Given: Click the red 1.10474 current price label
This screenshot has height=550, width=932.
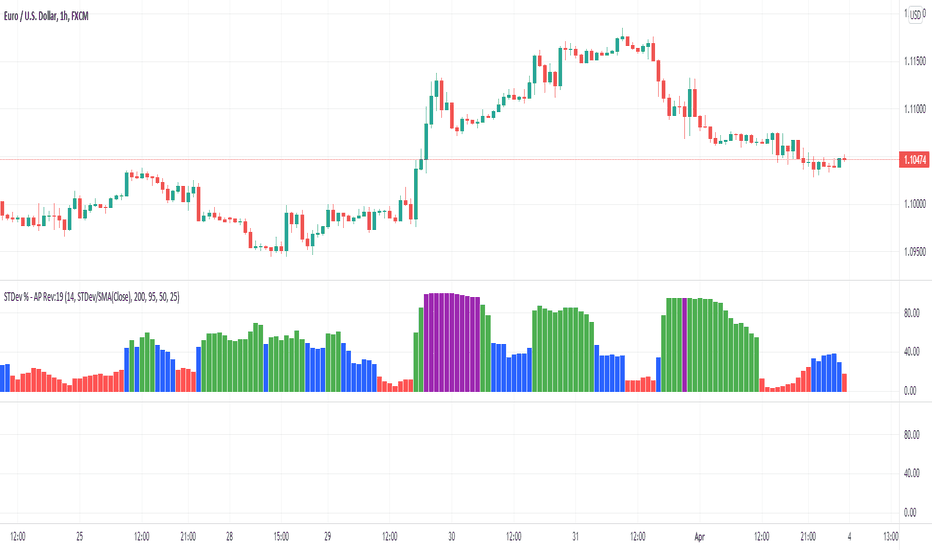Looking at the screenshot, I should click(914, 159).
